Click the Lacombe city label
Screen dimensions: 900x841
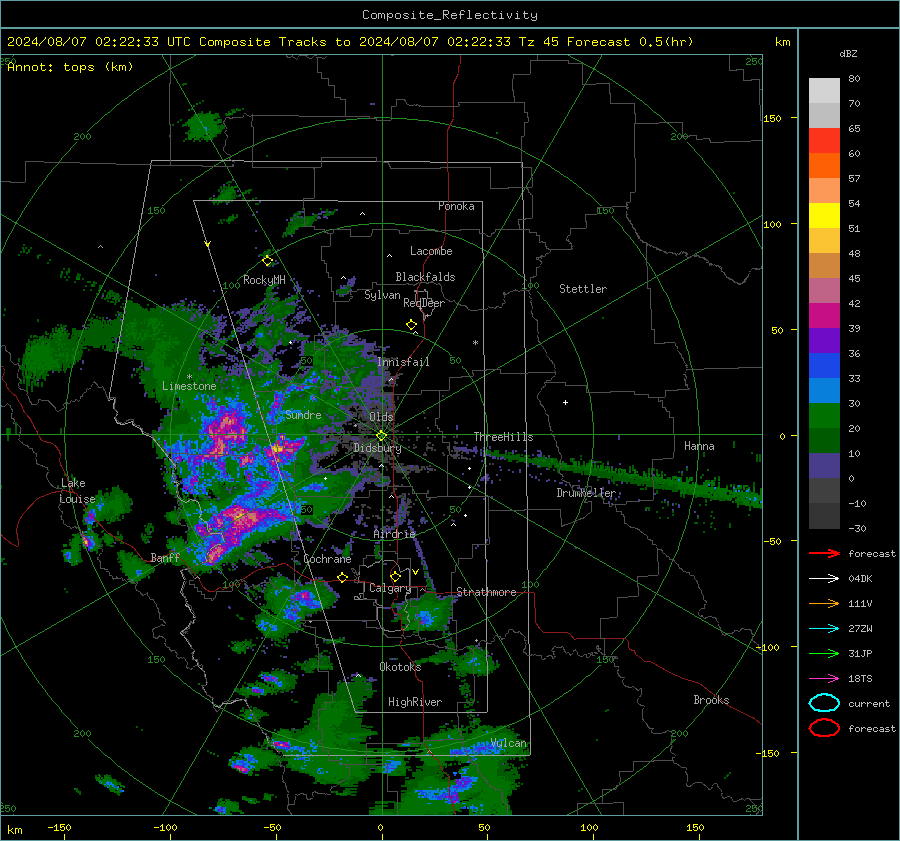(x=431, y=251)
